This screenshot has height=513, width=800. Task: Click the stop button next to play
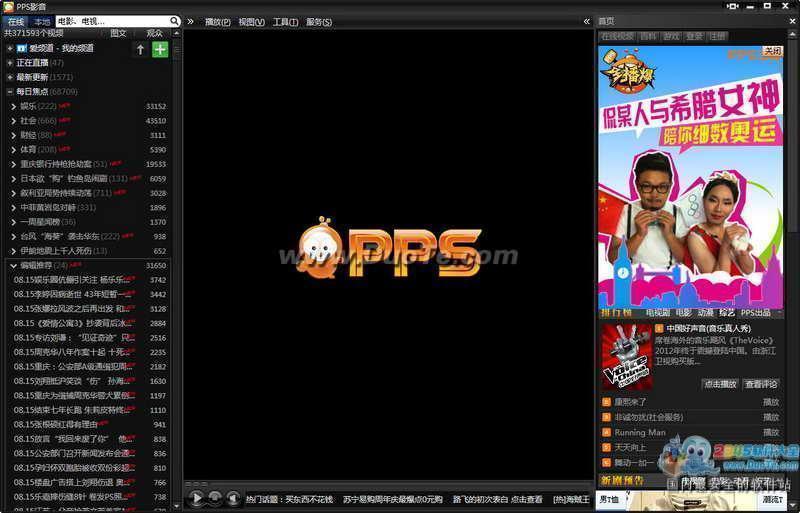[x=215, y=498]
